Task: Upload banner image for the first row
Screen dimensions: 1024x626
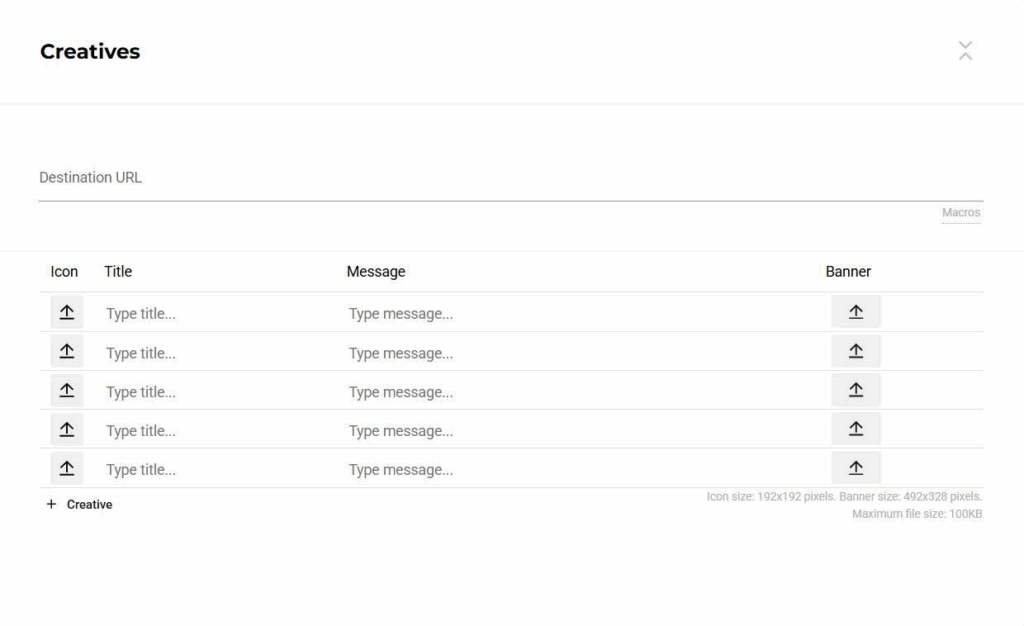Action: pyautogui.click(x=855, y=312)
